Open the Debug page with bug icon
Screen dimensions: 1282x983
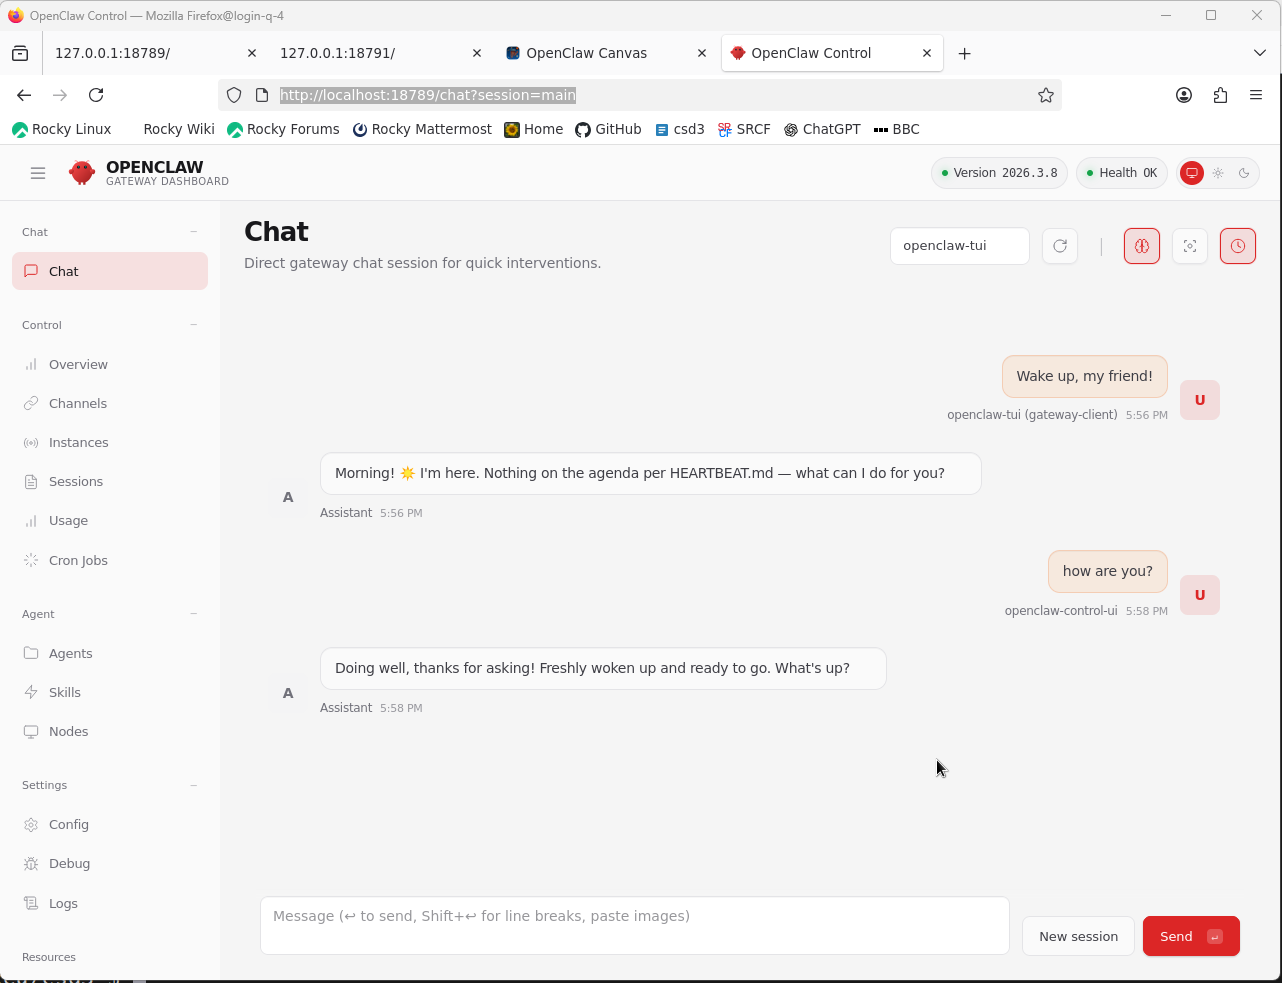click(69, 864)
